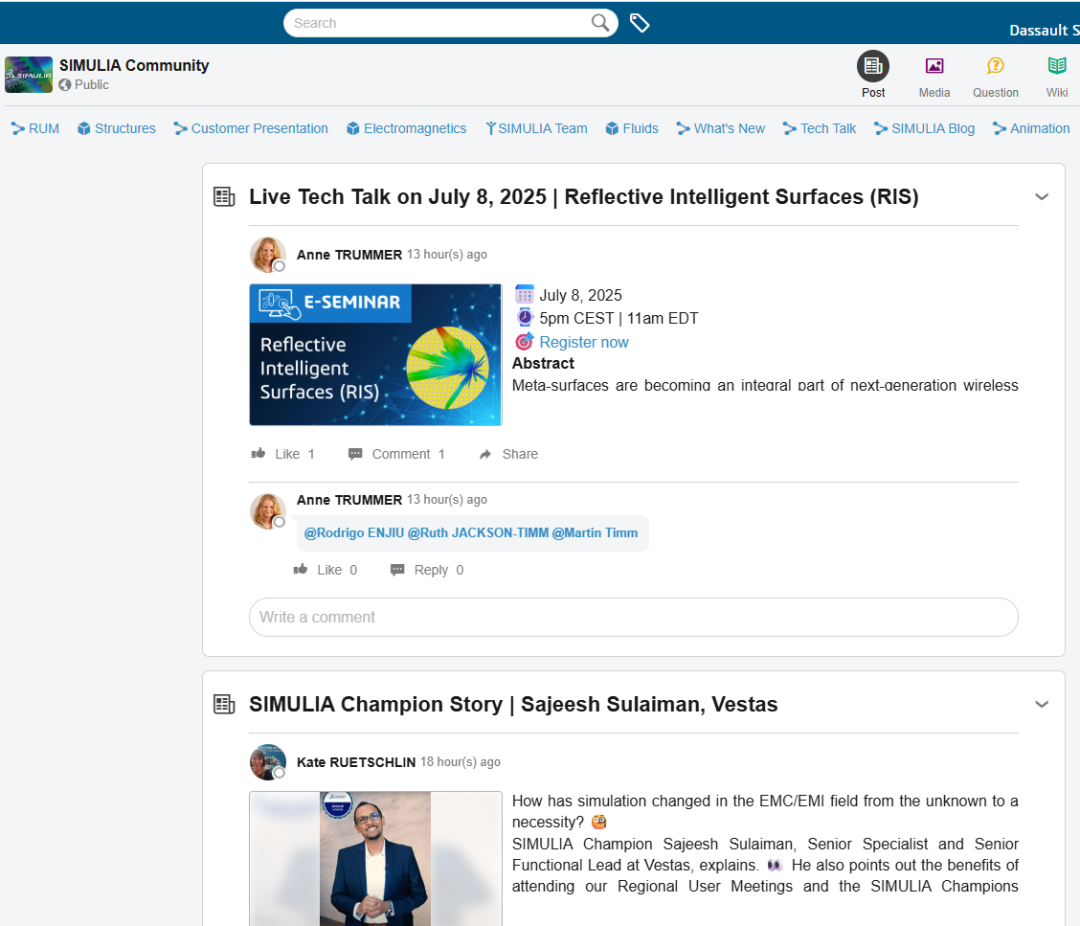
Task: Open Anne Trummer's avatar in the comment
Action: [268, 511]
